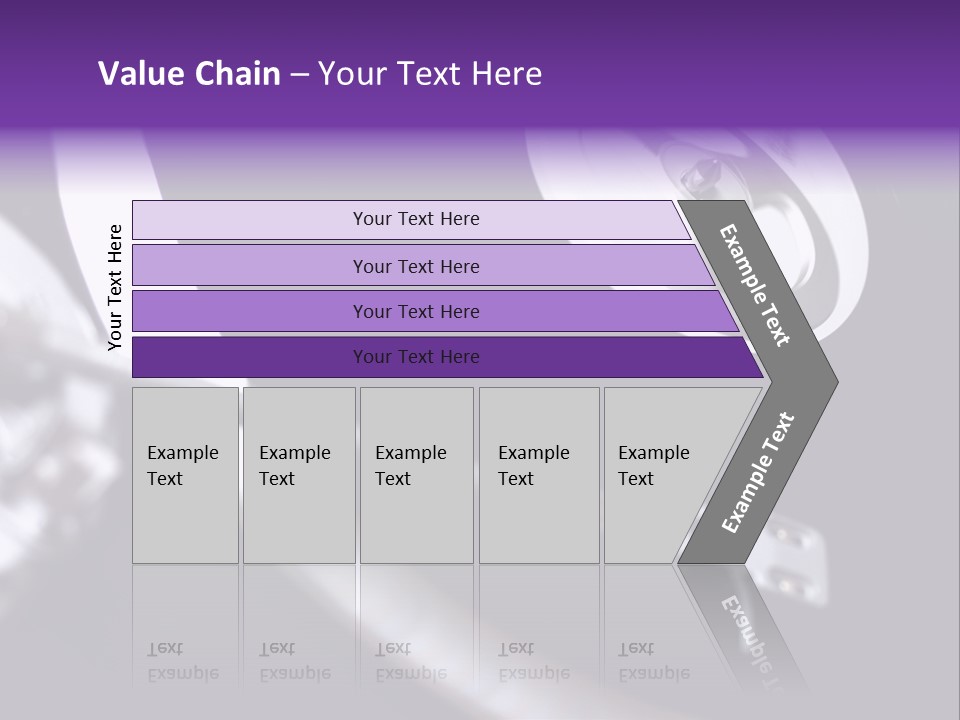Click the "Value Chain" bold title text
Image resolution: width=960 pixels, height=720 pixels.
point(189,74)
